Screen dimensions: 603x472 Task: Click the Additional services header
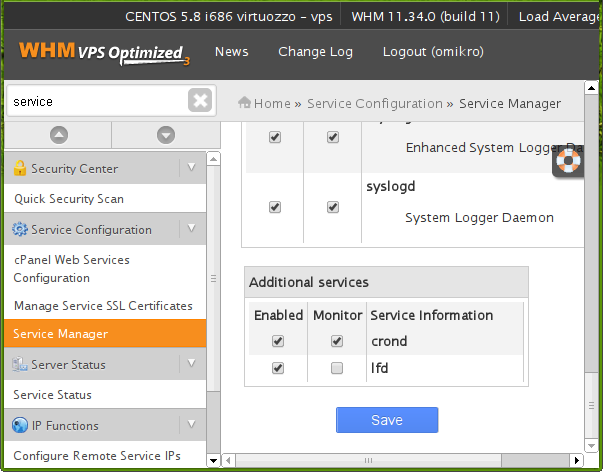point(386,282)
